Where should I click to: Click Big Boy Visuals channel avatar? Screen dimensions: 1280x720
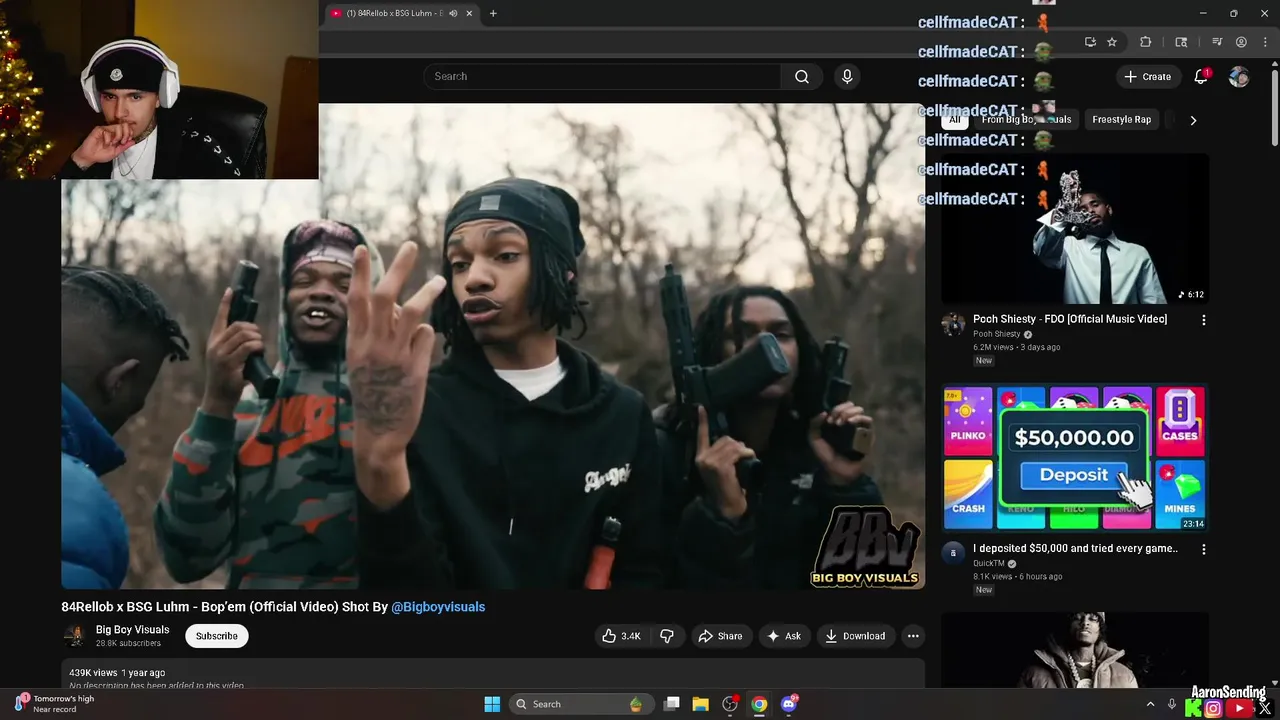pos(74,636)
